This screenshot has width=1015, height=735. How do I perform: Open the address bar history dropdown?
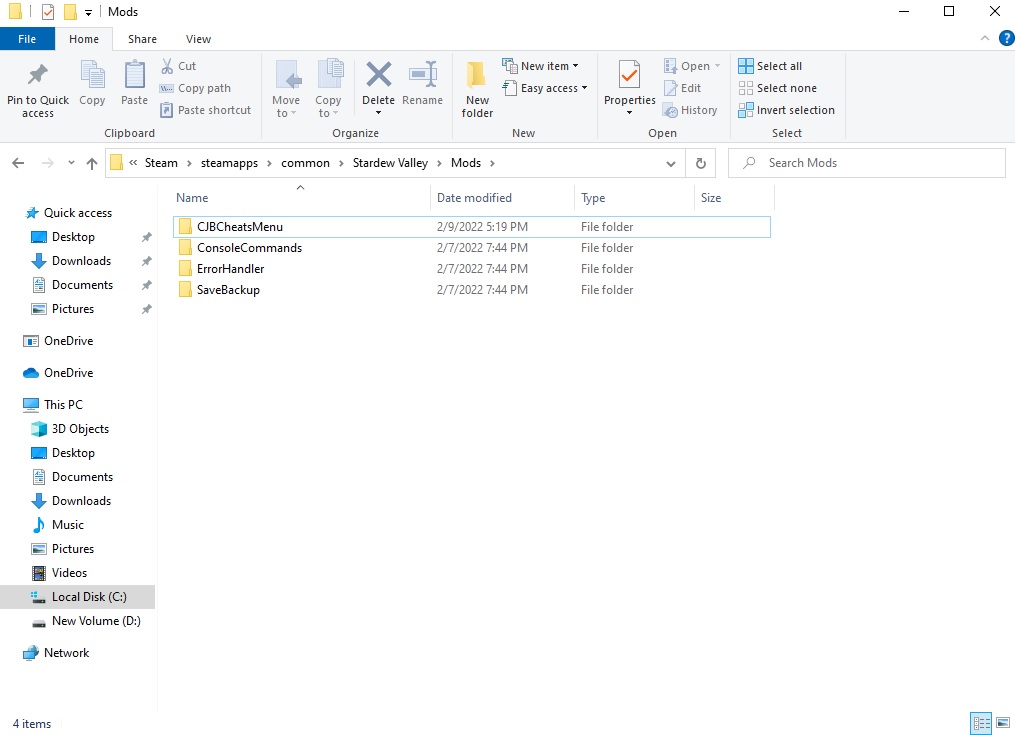pyautogui.click(x=671, y=163)
